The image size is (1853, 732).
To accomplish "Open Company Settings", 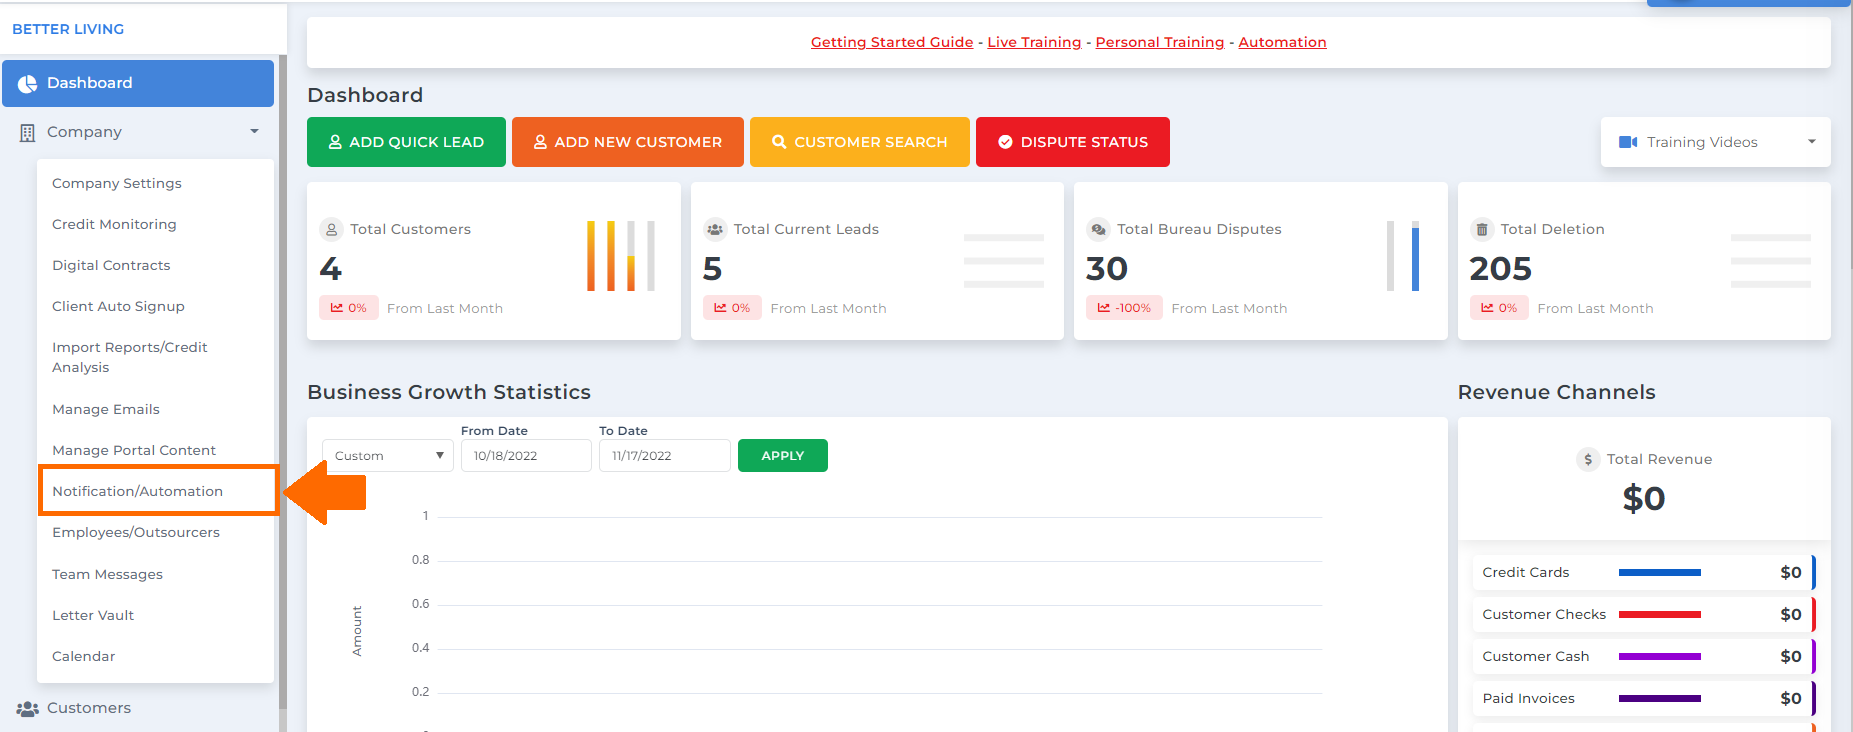I will pyautogui.click(x=117, y=183).
